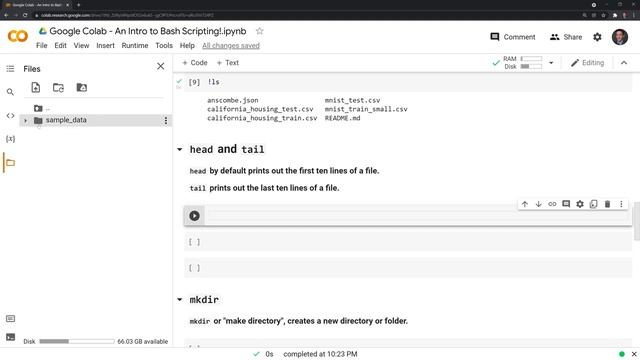Open more cell actions menu
The width and height of the screenshot is (640, 360).
coord(621,204)
